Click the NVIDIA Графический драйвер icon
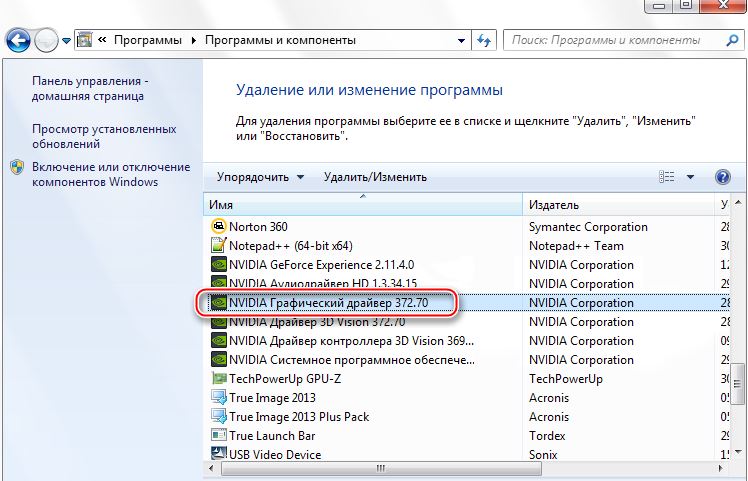The width and height of the screenshot is (748, 481). [218, 303]
